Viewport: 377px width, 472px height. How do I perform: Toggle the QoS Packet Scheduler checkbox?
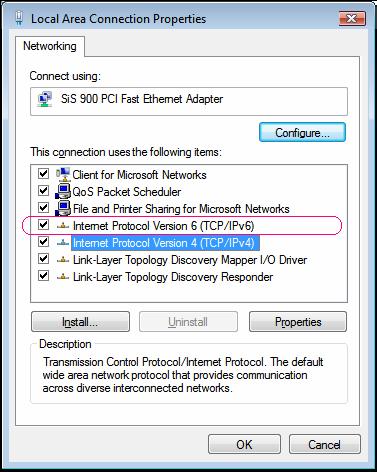coord(43,191)
